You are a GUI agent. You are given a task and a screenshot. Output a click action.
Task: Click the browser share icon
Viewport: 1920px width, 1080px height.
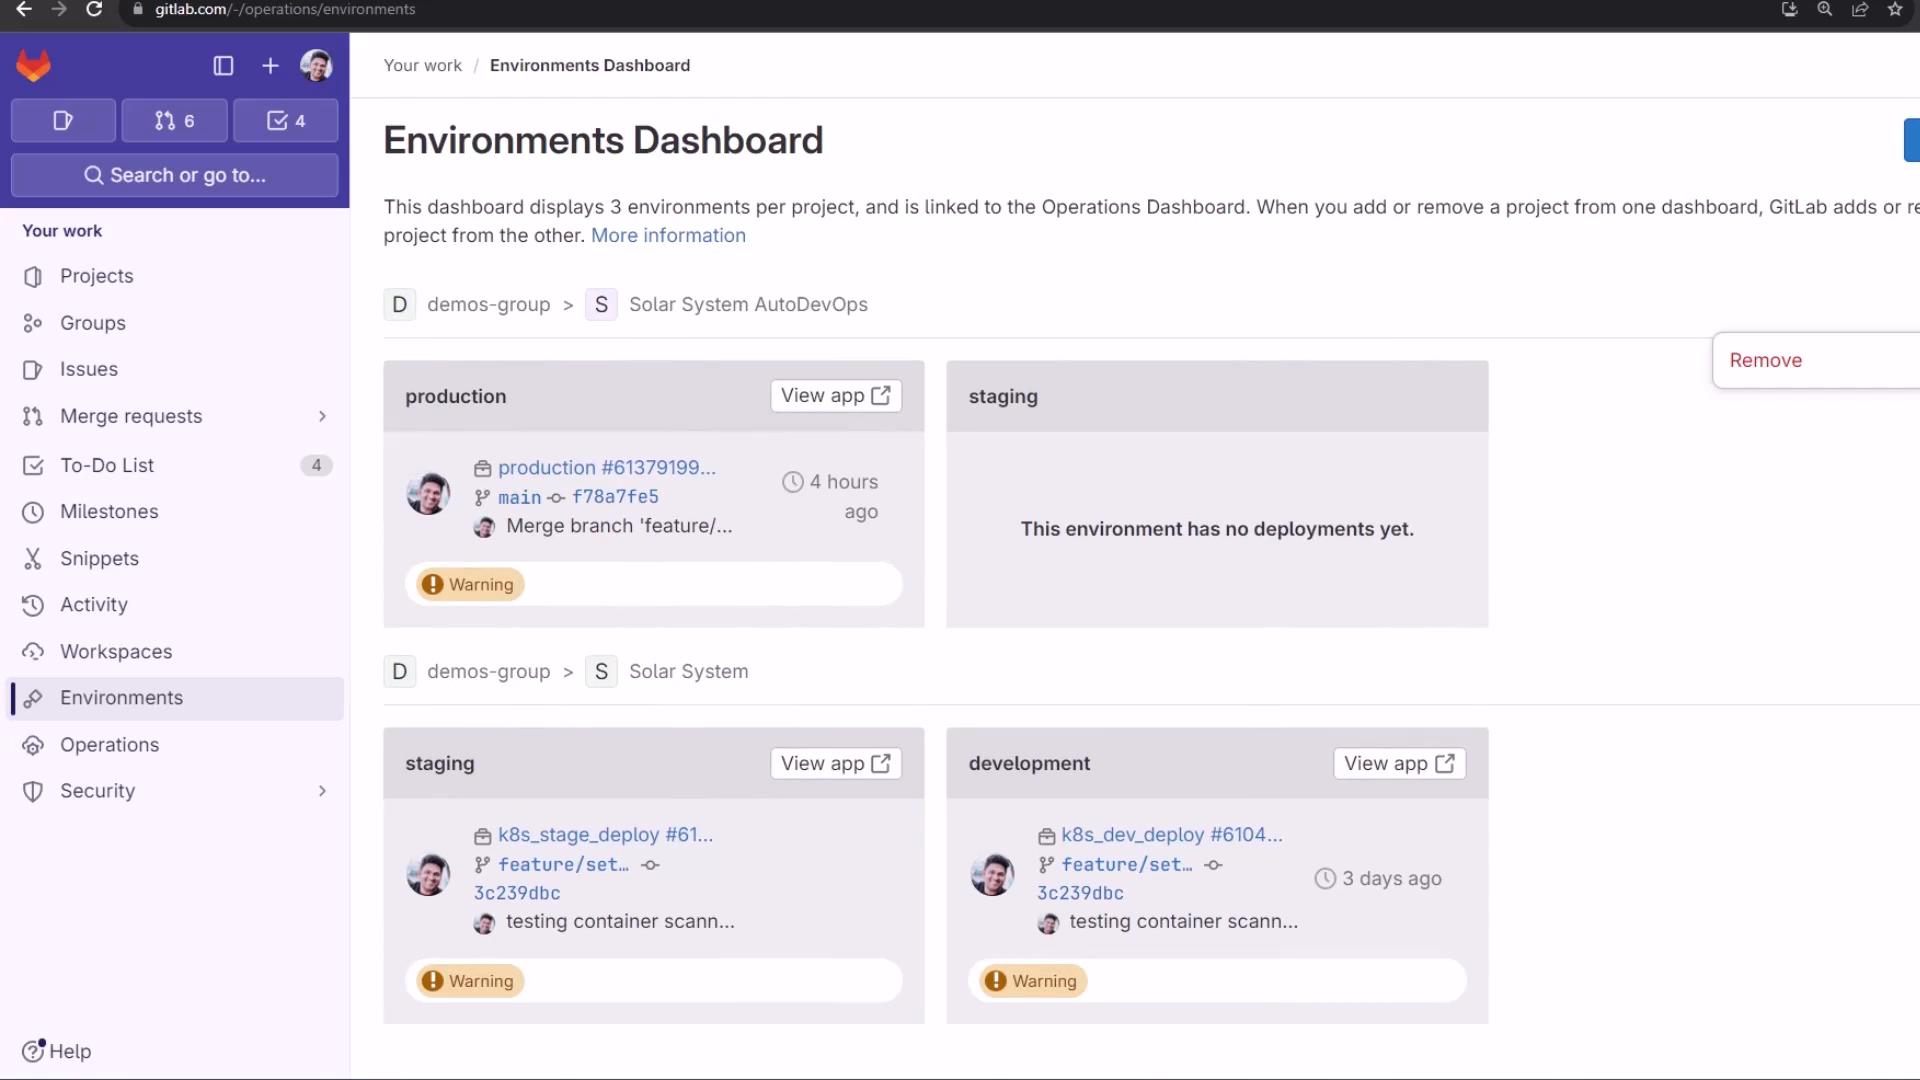1860,10
